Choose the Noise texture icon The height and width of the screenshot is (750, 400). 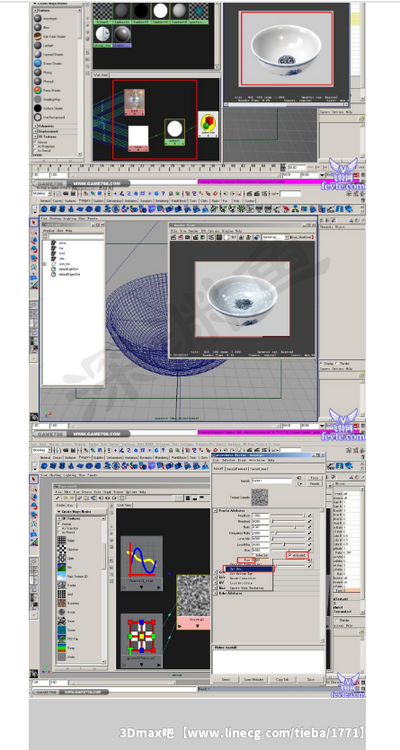(x=62, y=621)
